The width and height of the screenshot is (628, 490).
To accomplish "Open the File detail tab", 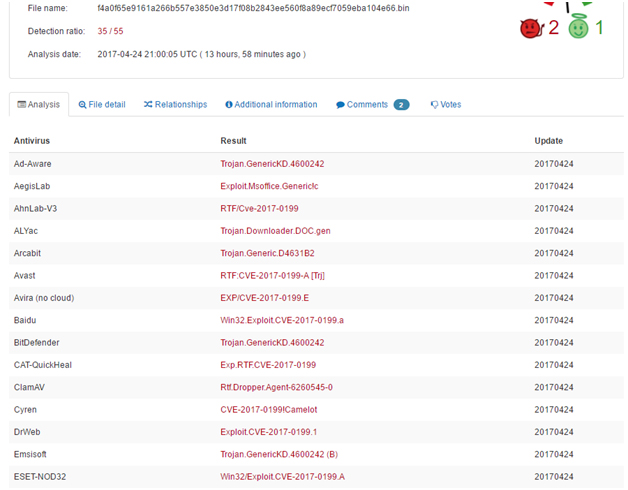I will click(102, 105).
